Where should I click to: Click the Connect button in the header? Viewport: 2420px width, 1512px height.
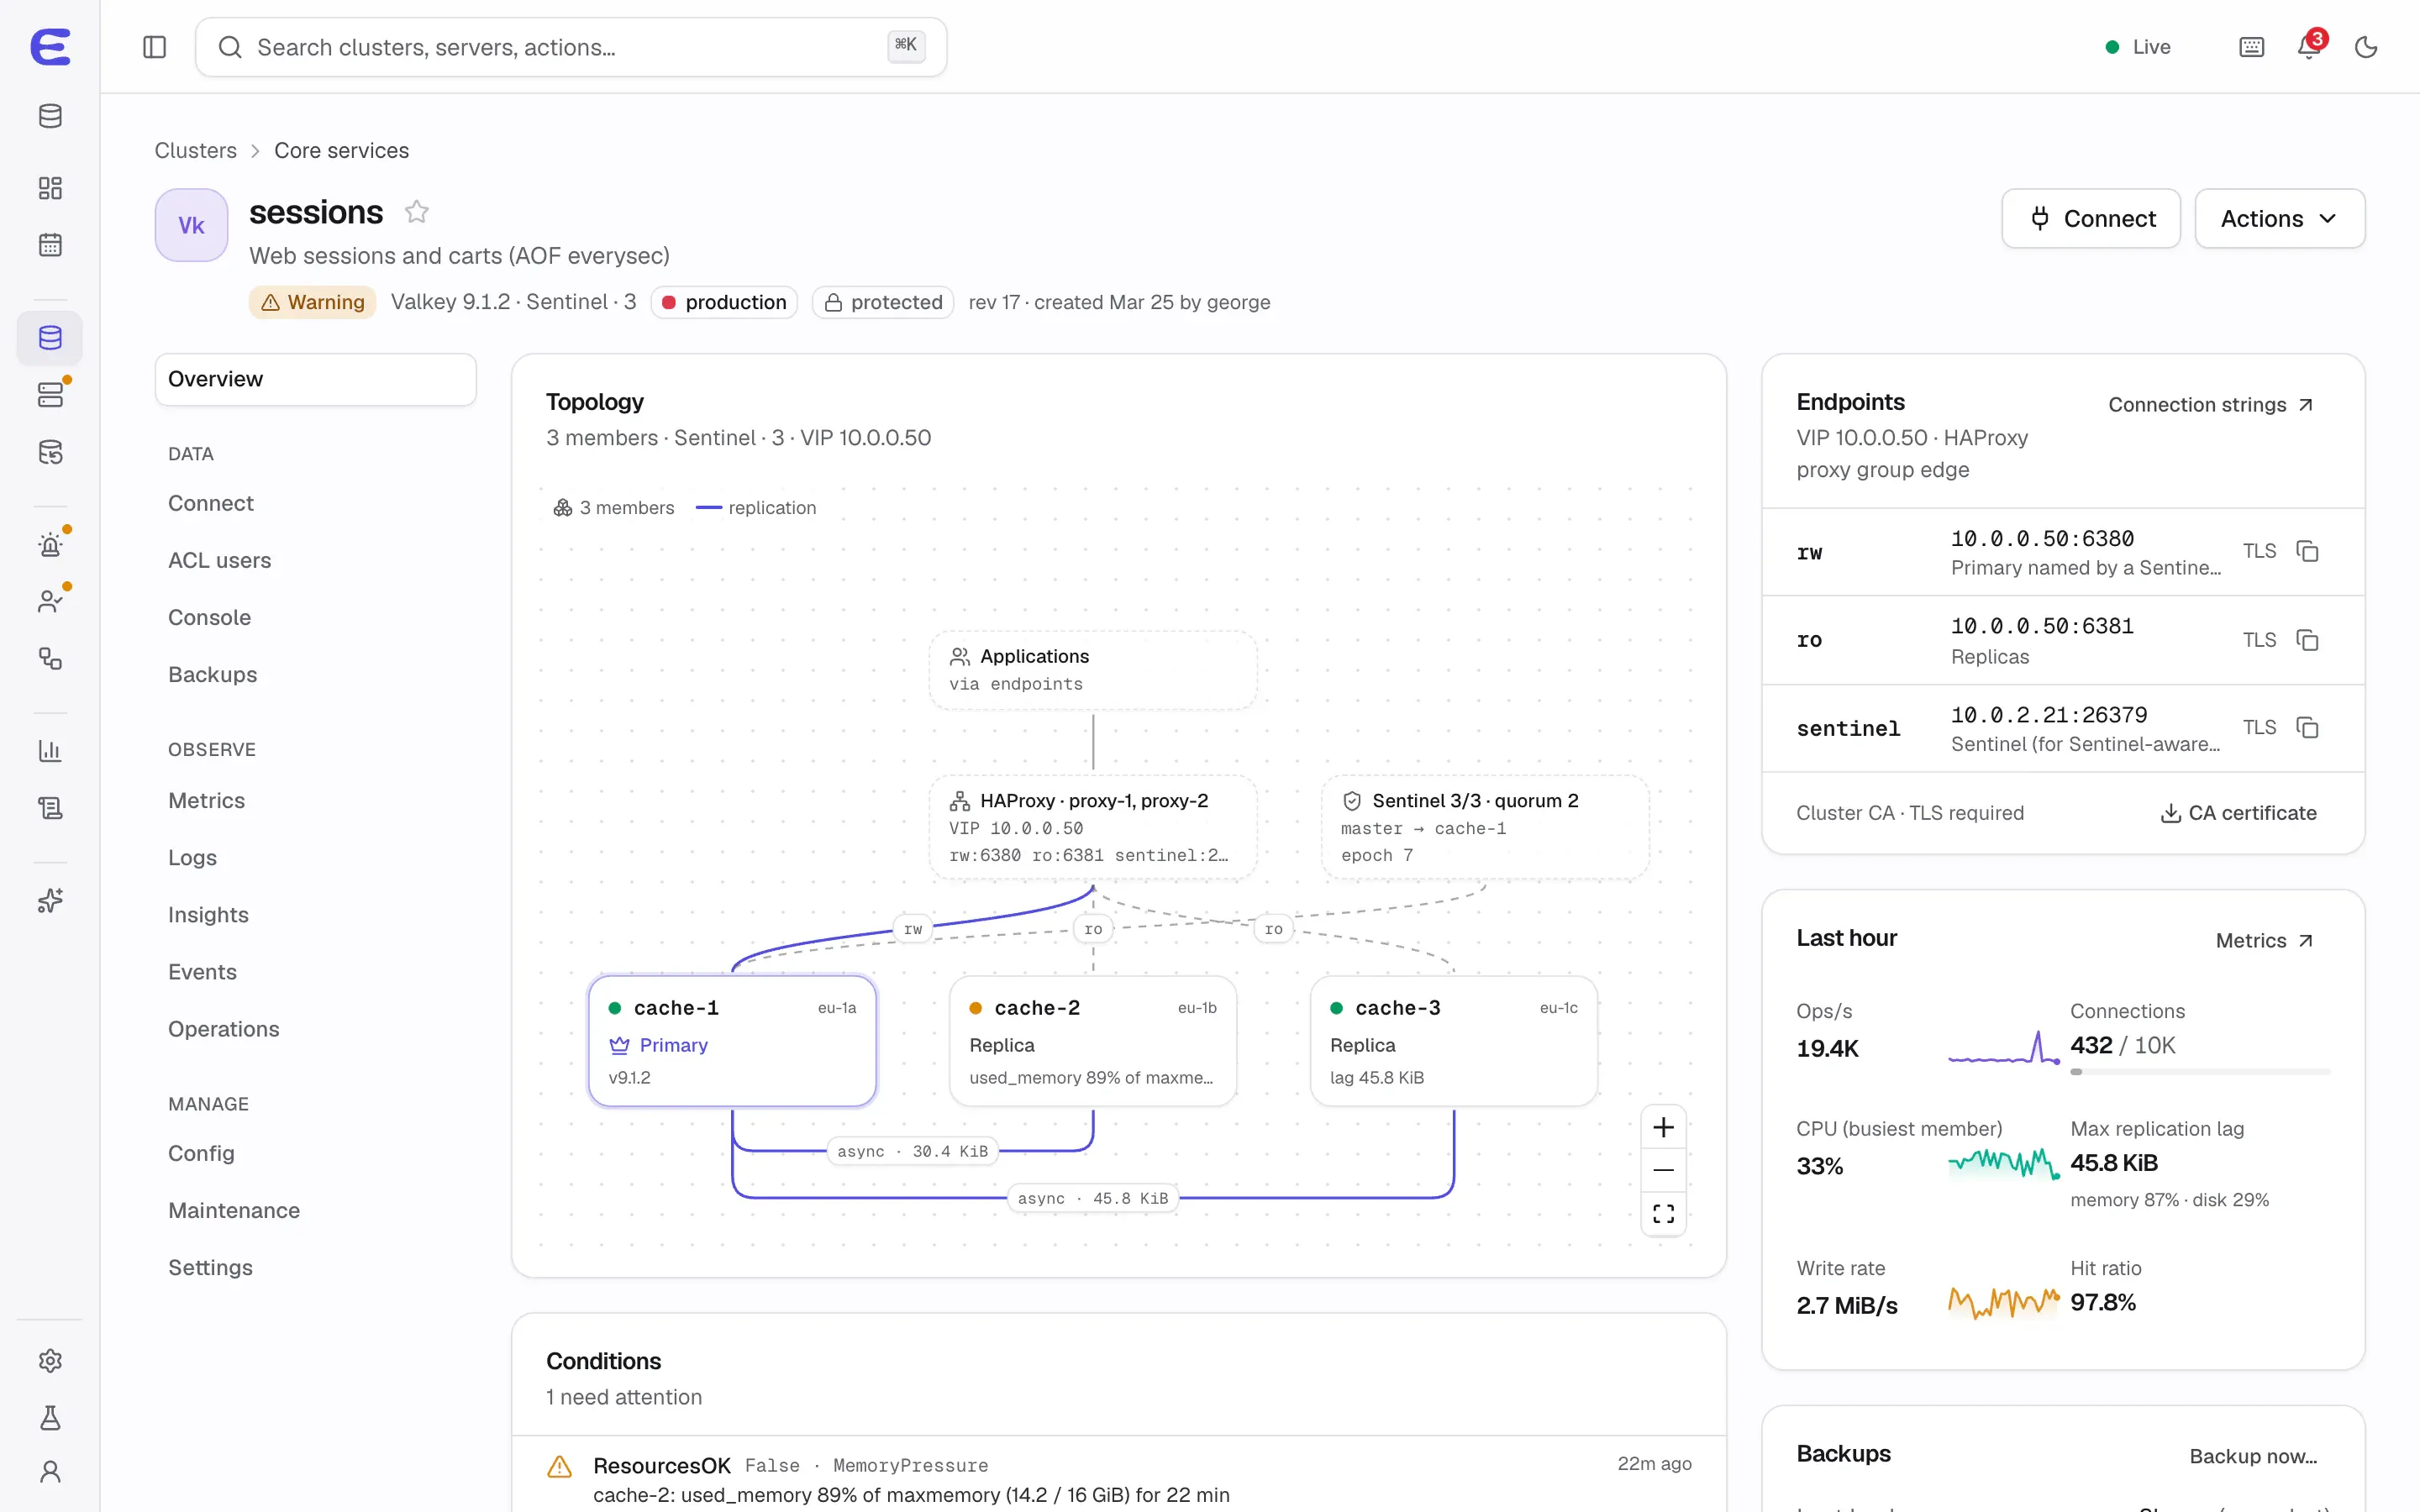pyautogui.click(x=2090, y=218)
